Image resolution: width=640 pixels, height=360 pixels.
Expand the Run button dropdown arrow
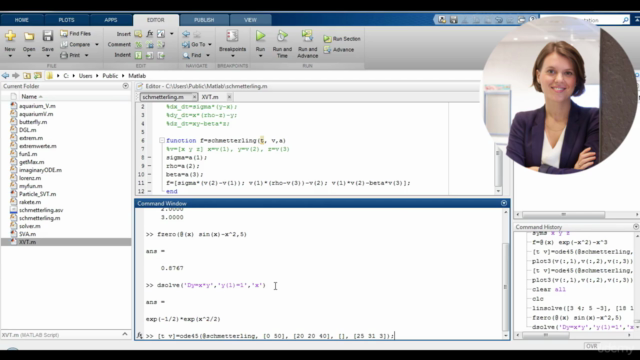[260, 56]
